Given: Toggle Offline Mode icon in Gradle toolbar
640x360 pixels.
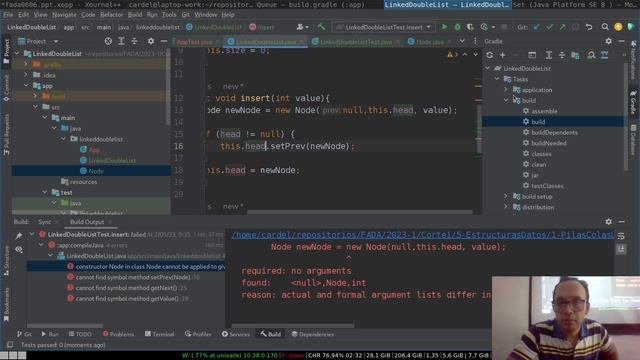Looking at the screenshot, I should point(604,55).
